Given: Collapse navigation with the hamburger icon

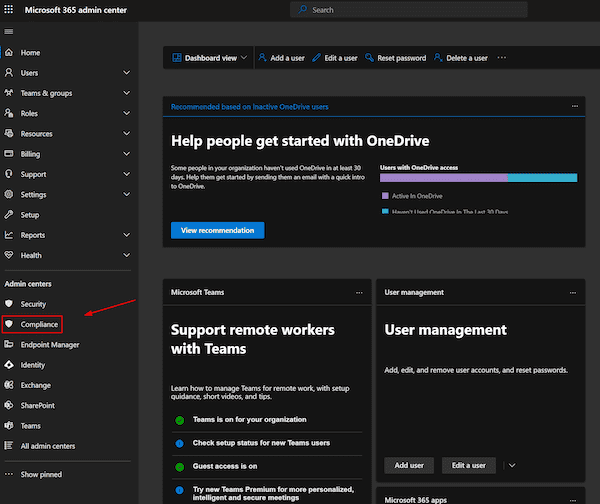Looking at the screenshot, I should 9,32.
